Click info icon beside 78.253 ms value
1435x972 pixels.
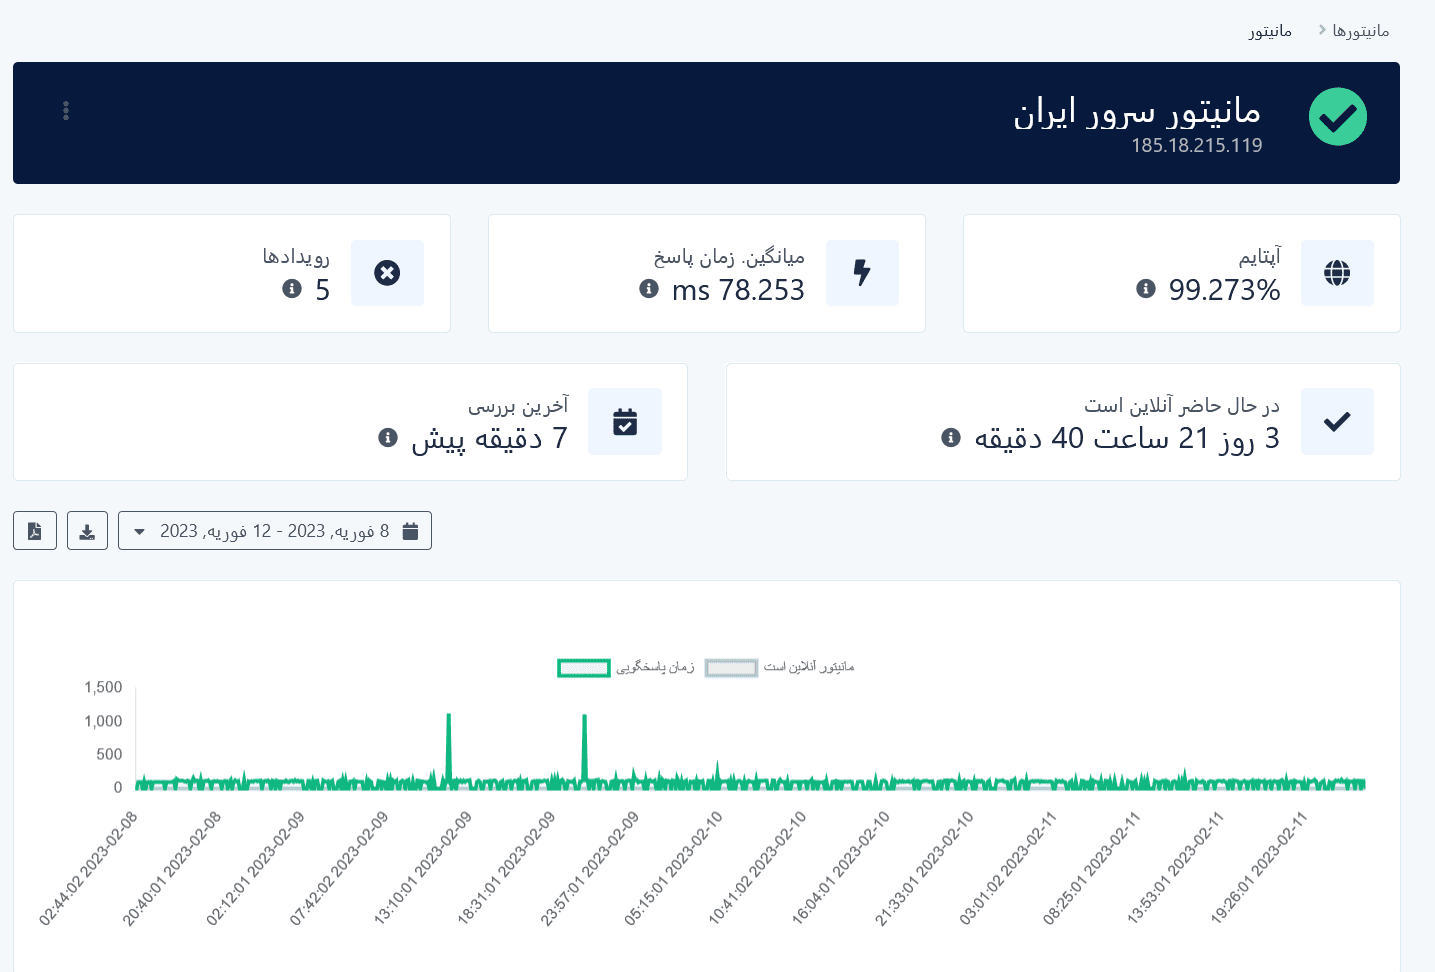point(648,289)
